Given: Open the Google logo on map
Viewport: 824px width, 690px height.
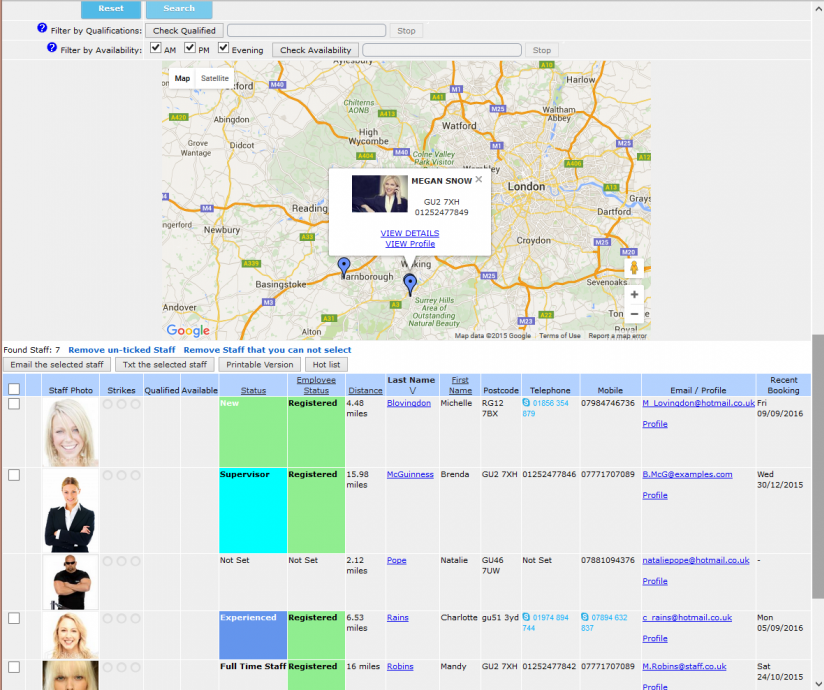Looking at the screenshot, I should click(x=188, y=331).
